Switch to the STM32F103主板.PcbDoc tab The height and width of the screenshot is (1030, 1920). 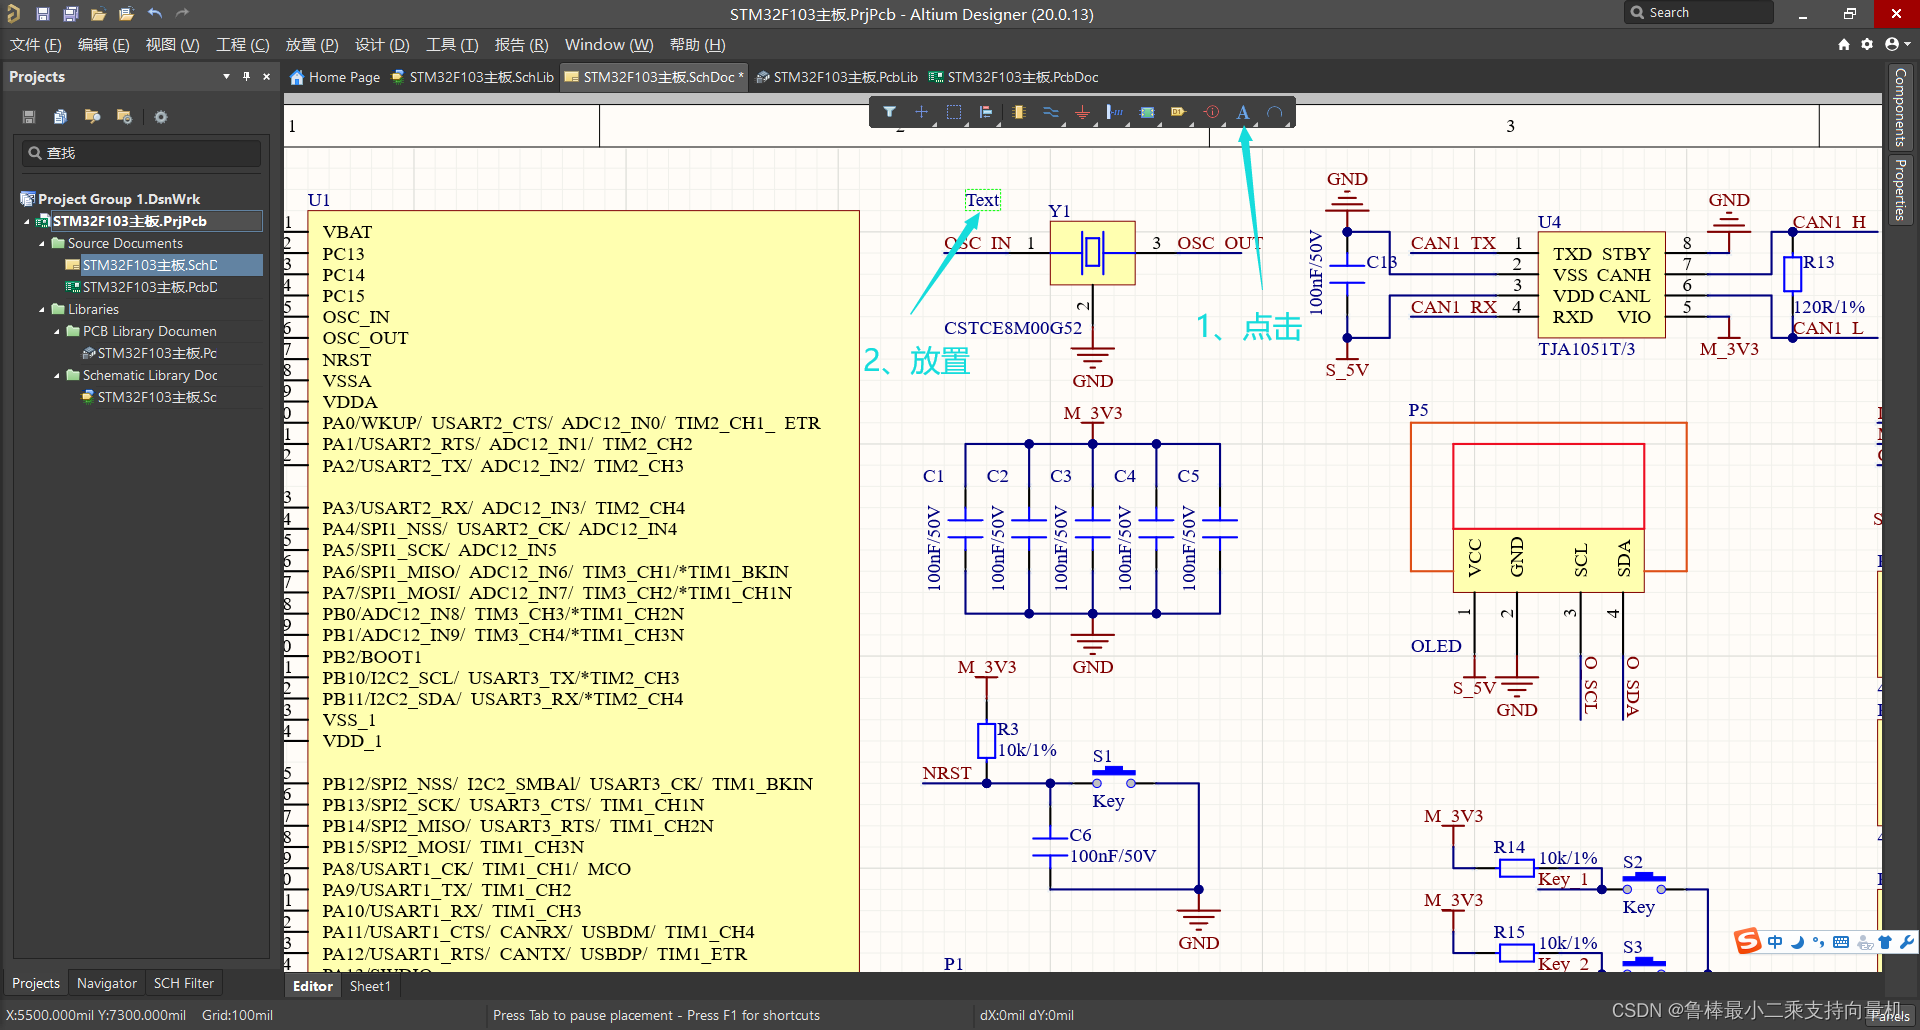tap(1013, 77)
